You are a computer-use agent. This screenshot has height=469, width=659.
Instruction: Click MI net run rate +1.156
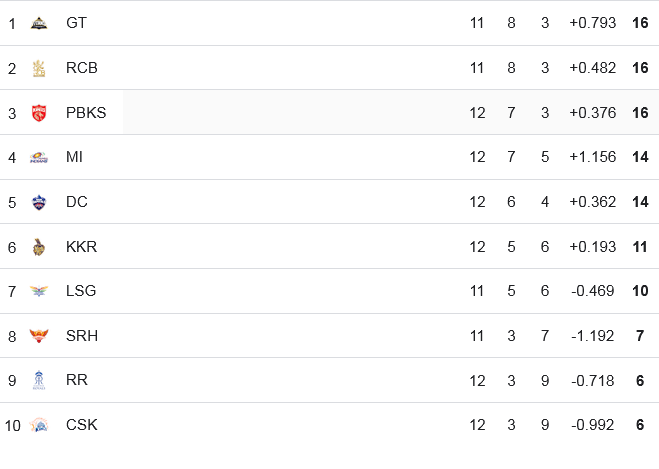(x=593, y=157)
